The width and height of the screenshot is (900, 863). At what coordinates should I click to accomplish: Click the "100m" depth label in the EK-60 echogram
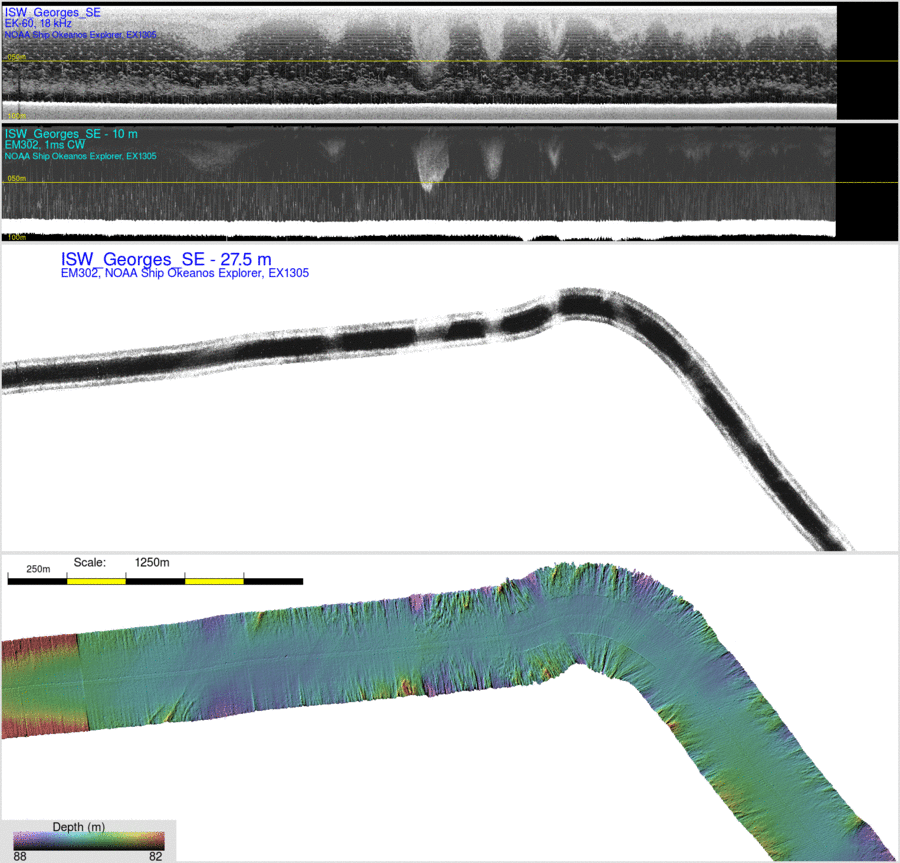(x=16, y=116)
